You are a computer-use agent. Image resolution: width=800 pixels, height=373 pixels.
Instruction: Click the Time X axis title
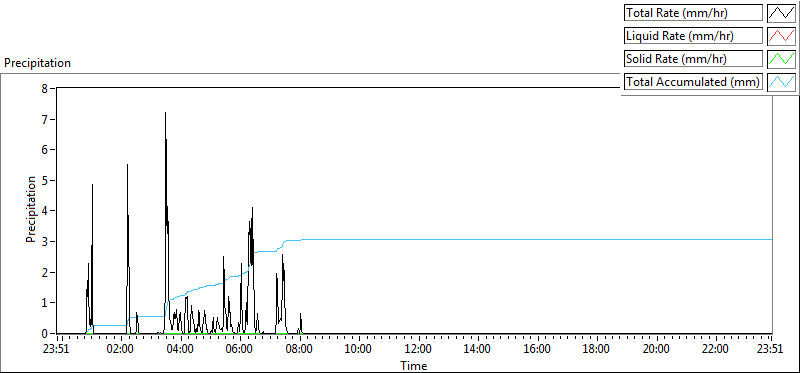[414, 365]
